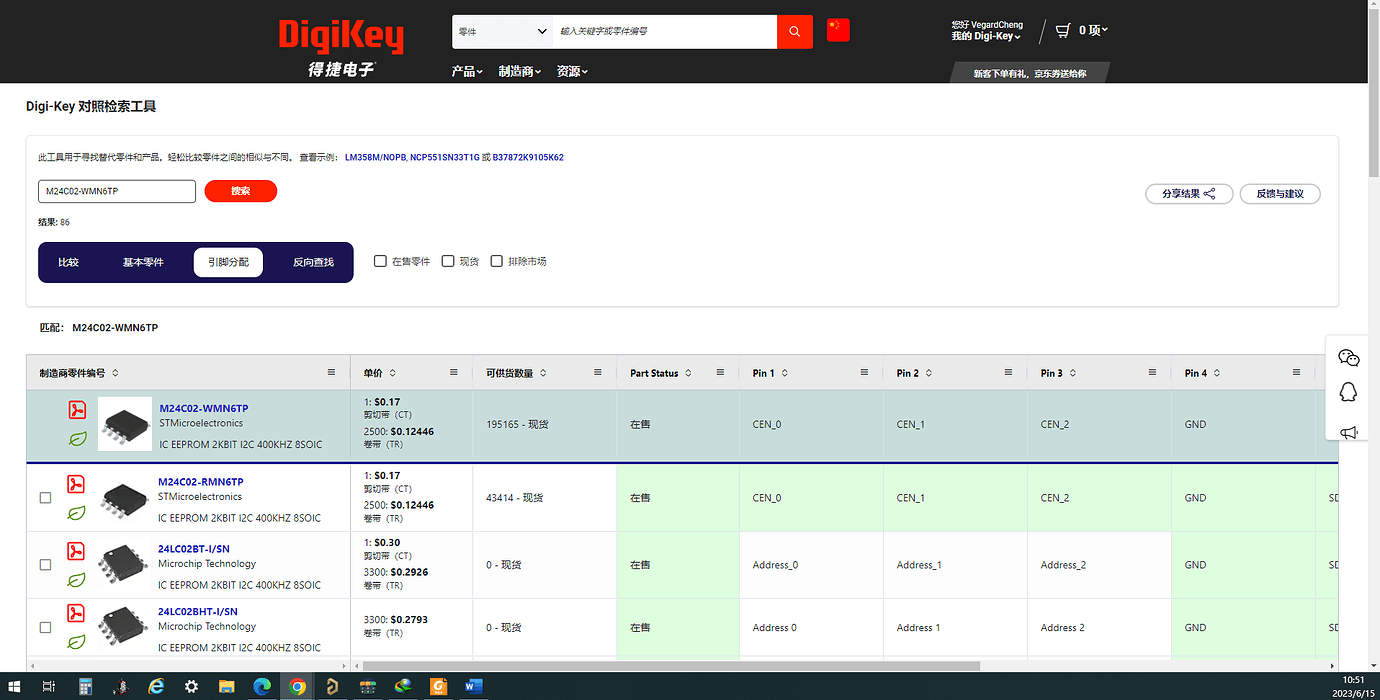Click the QQ penguin customer service icon
The width and height of the screenshot is (1380, 700).
click(x=1348, y=394)
